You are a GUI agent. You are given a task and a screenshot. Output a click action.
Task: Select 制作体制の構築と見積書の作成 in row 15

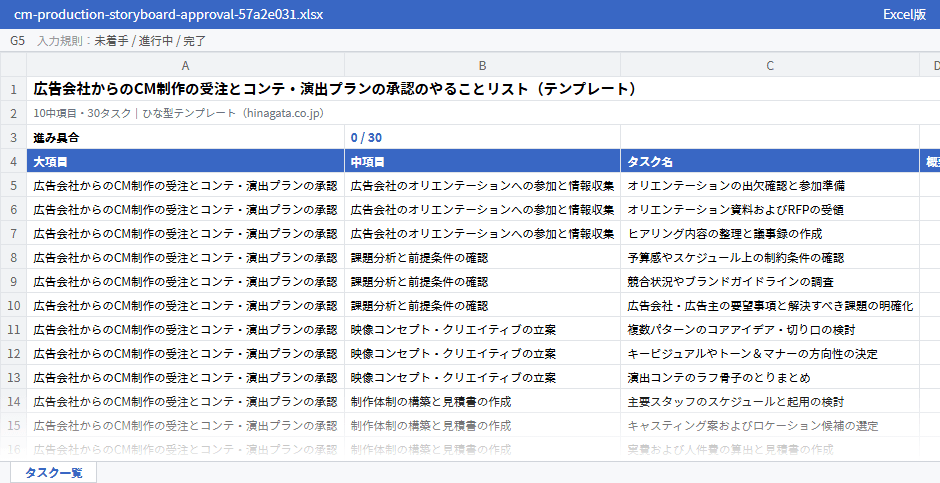[482, 425]
